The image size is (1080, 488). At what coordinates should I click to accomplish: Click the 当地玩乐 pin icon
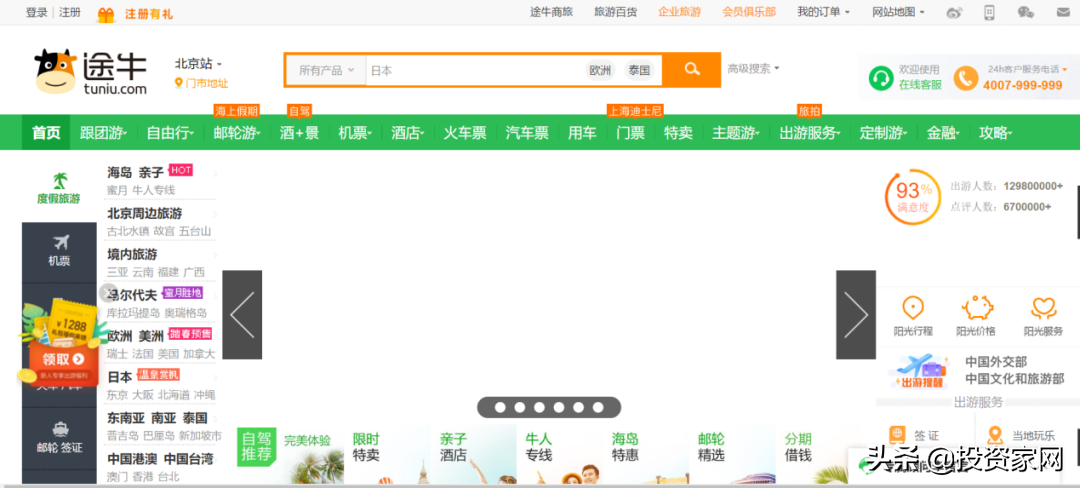pyautogui.click(x=994, y=435)
